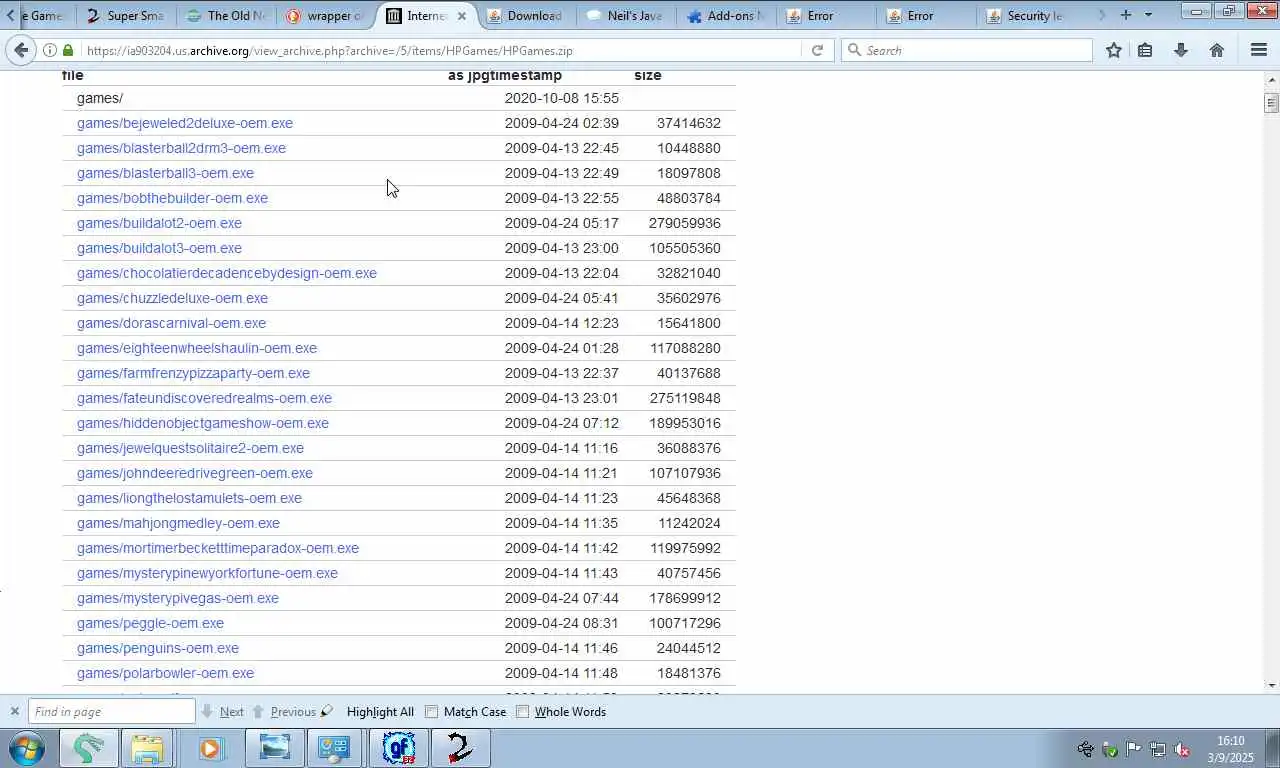1280x768 pixels.
Task: Click the taskbar clock showing 16:10
Action: coord(1230,749)
